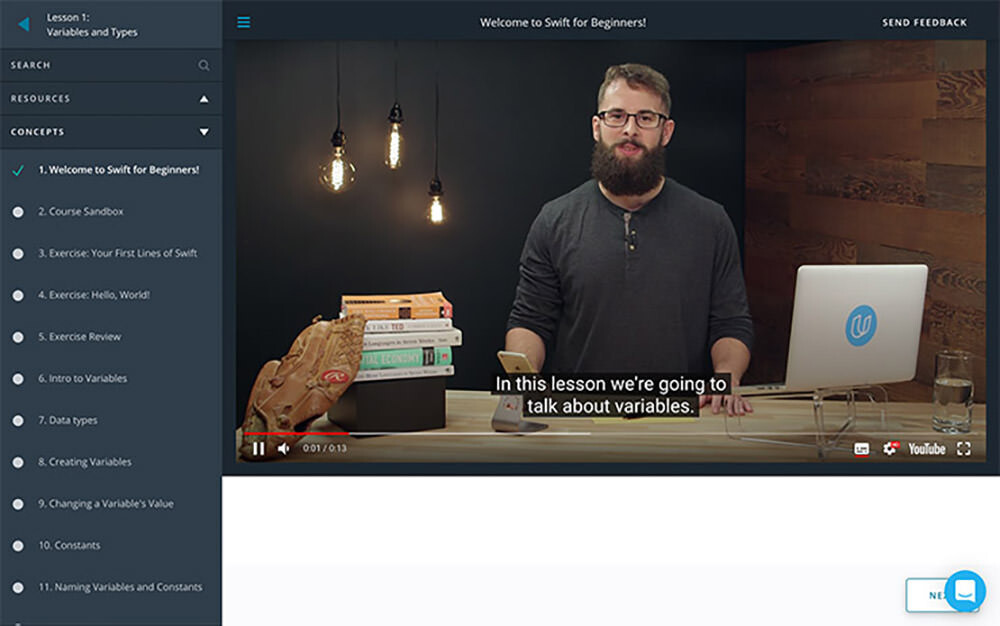Select the Constants concept item
The width and height of the screenshot is (1000, 626).
(69, 546)
